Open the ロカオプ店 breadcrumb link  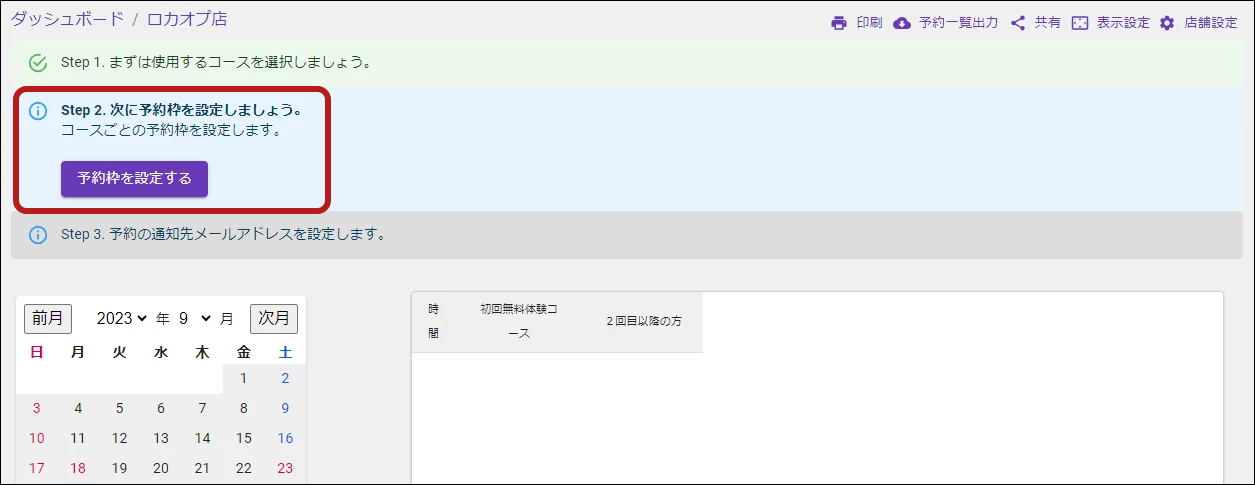point(187,18)
